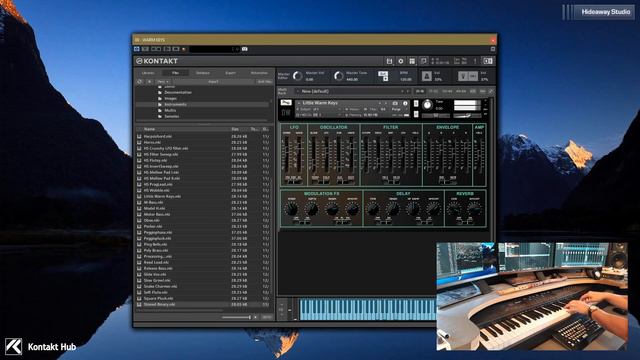
Task: Select rack page 33-48
Action: (x=447, y=91)
